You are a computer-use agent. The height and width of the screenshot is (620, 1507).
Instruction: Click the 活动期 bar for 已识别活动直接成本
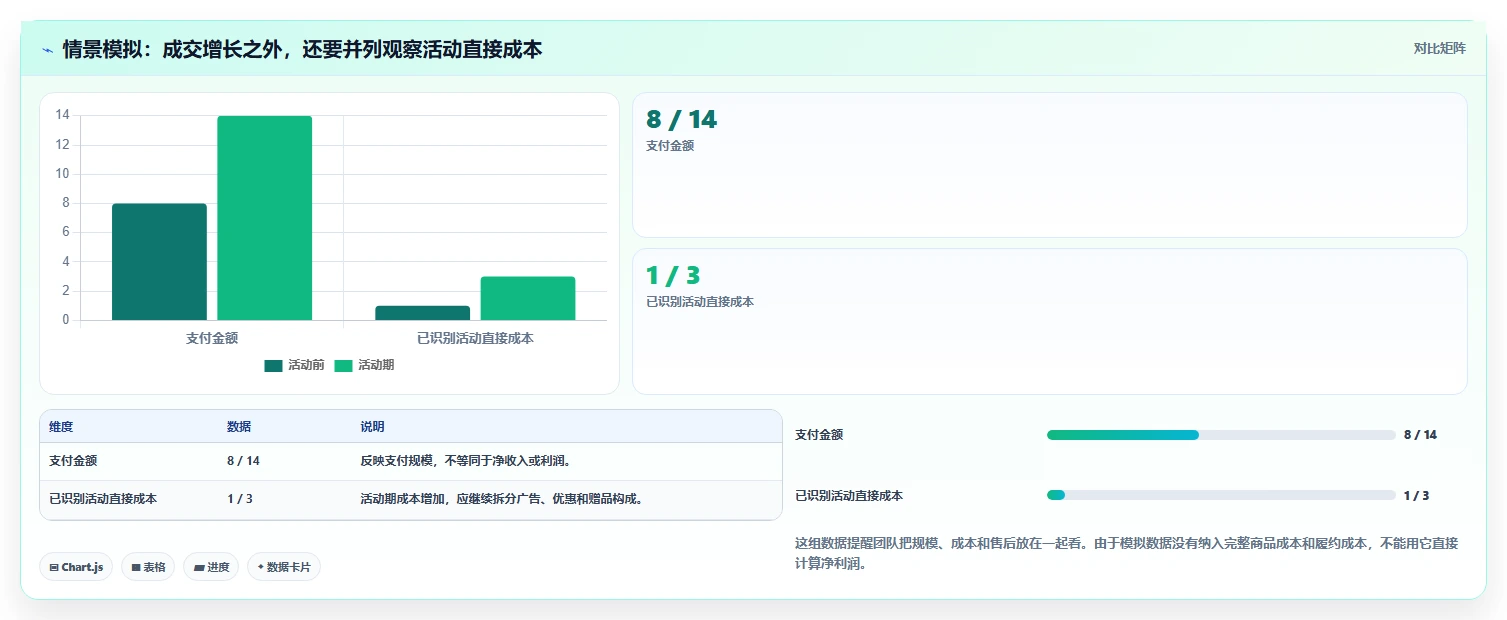pyautogui.click(x=528, y=298)
